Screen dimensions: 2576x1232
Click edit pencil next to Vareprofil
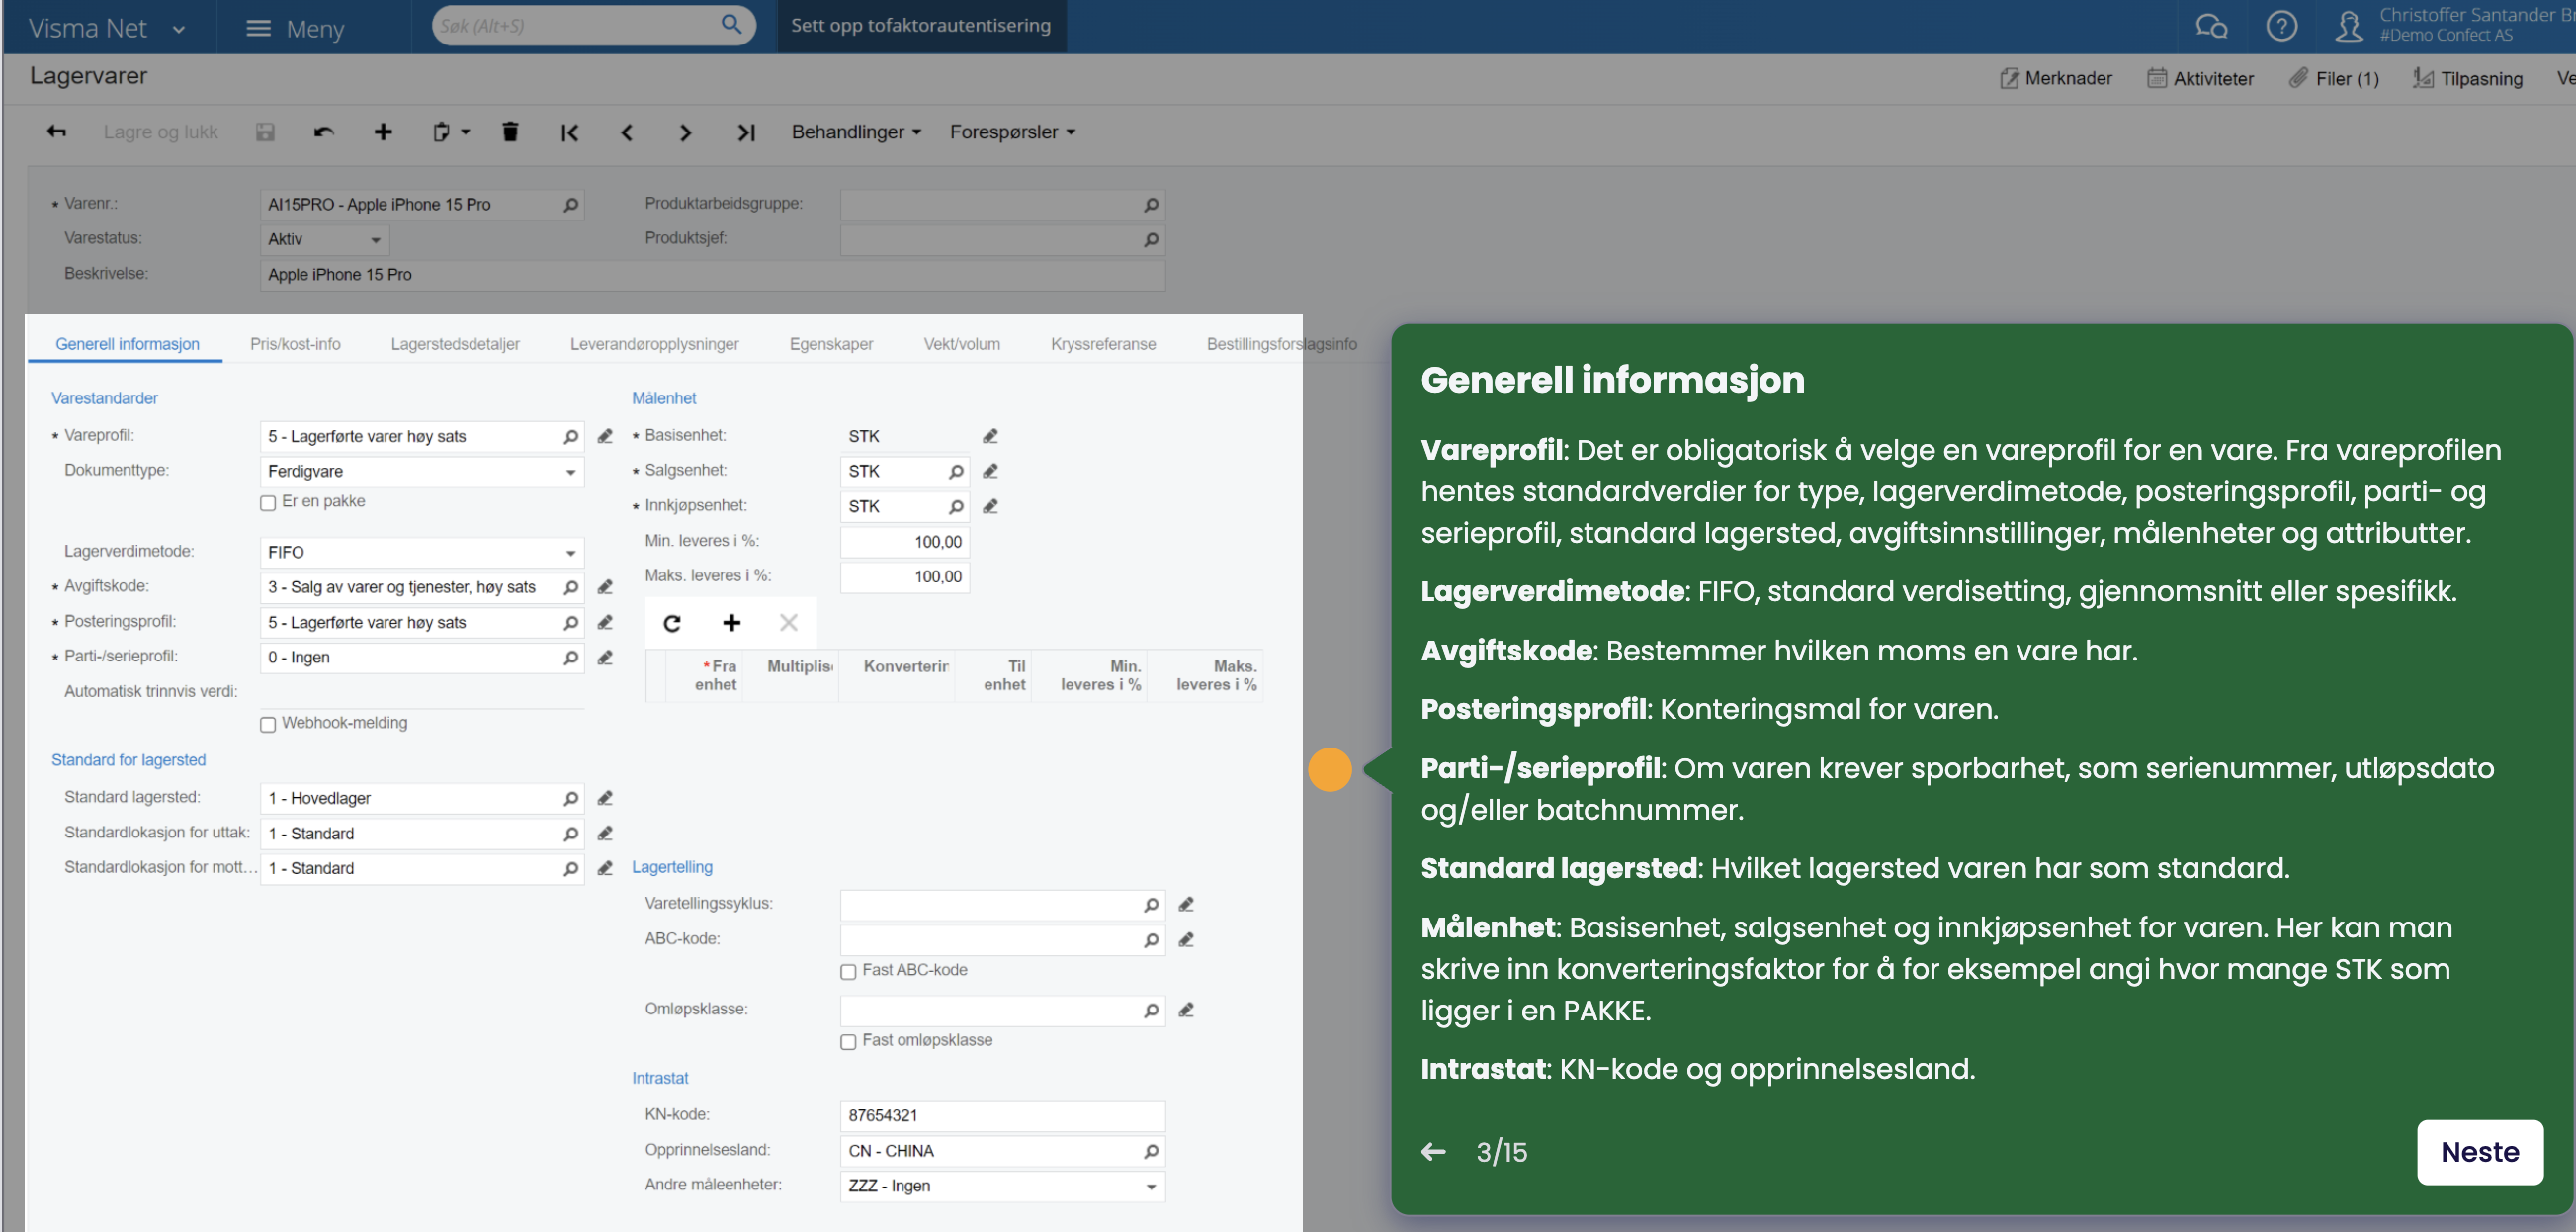[605, 436]
